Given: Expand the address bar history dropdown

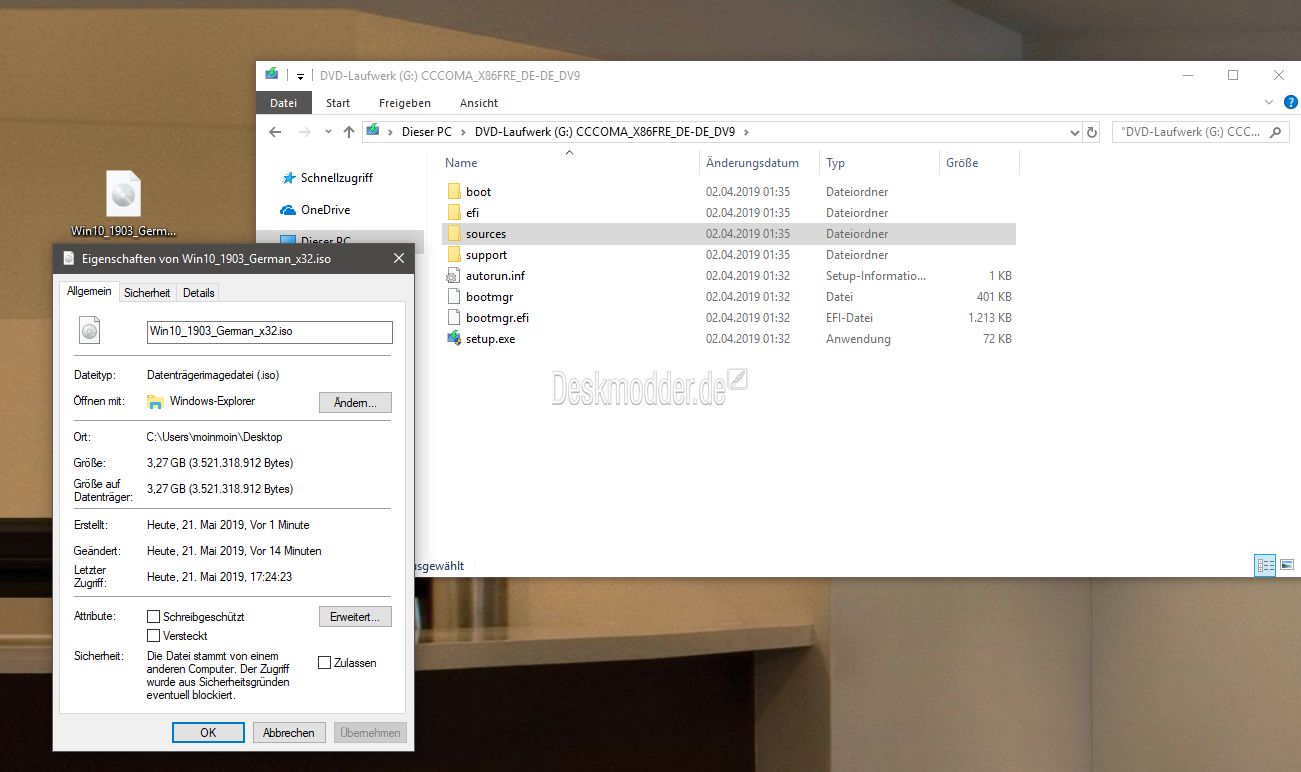Looking at the screenshot, I should tap(1075, 132).
